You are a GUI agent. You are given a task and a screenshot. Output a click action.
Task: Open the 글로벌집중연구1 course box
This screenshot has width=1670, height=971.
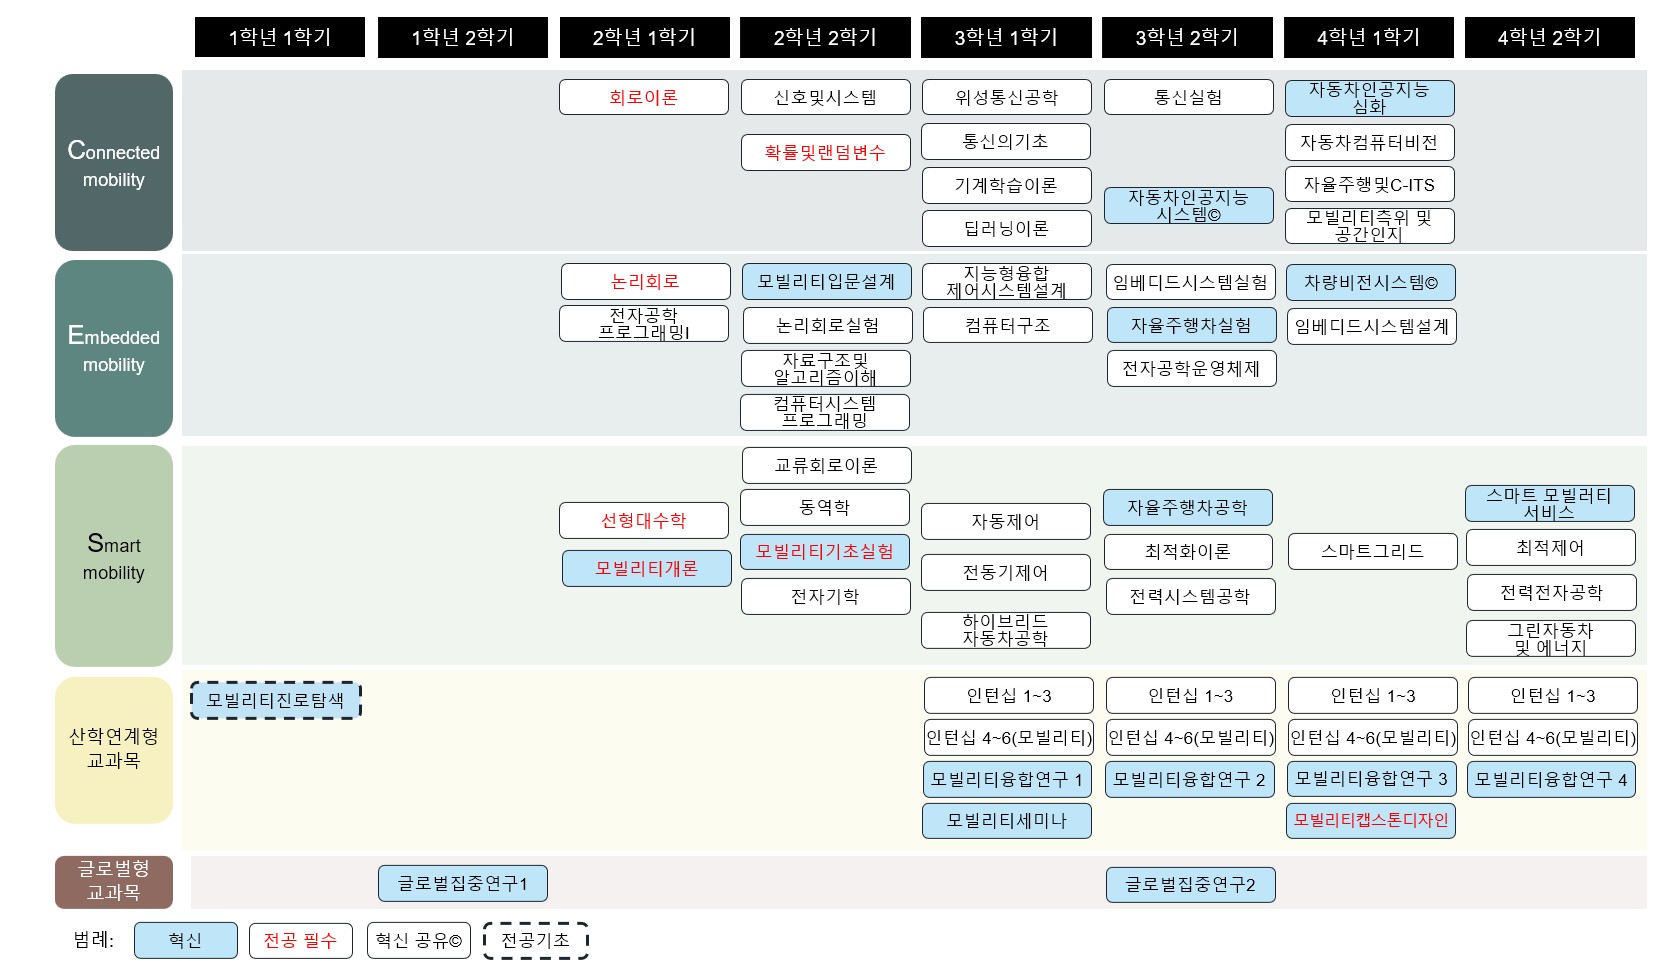pos(462,884)
